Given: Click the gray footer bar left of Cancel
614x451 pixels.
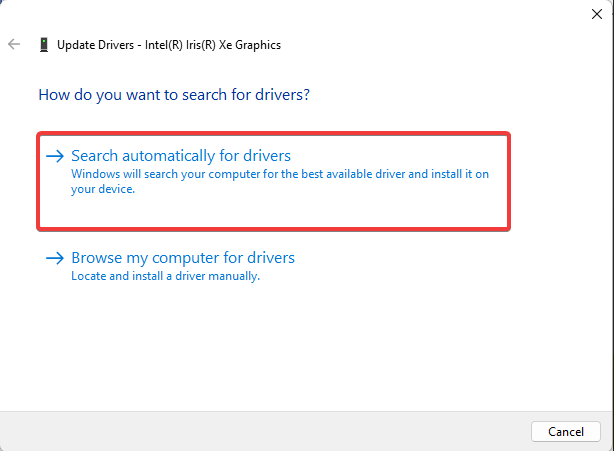Looking at the screenshot, I should click(x=265, y=431).
